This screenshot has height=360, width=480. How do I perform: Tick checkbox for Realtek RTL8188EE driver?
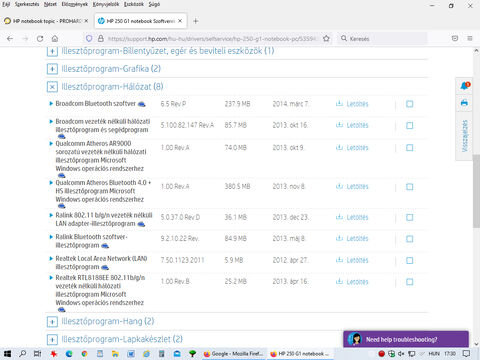(410, 282)
